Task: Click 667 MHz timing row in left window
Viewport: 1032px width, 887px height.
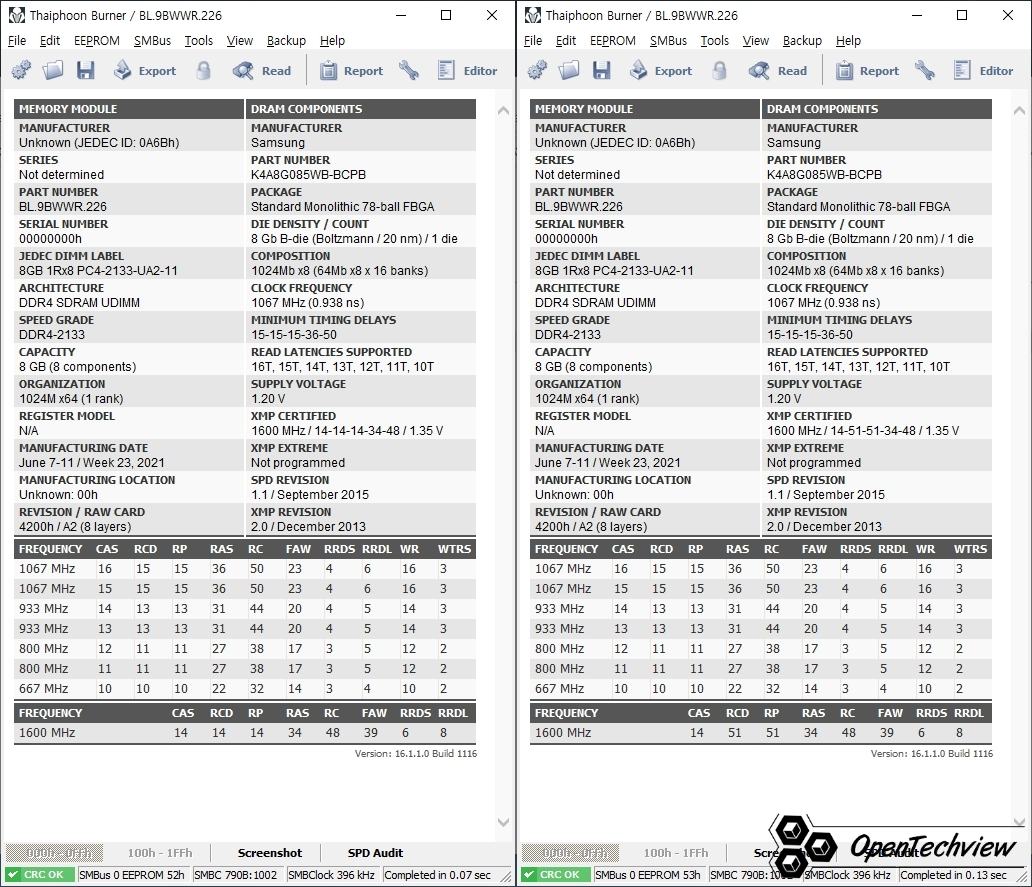Action: 245,688
